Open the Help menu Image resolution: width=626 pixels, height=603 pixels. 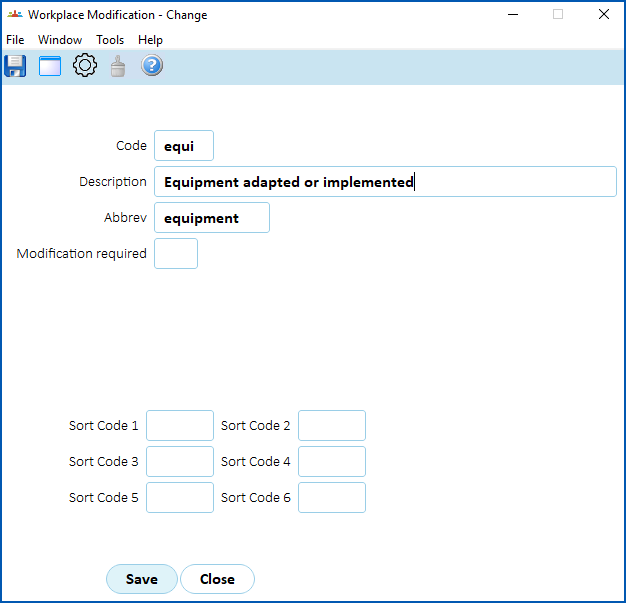151,40
